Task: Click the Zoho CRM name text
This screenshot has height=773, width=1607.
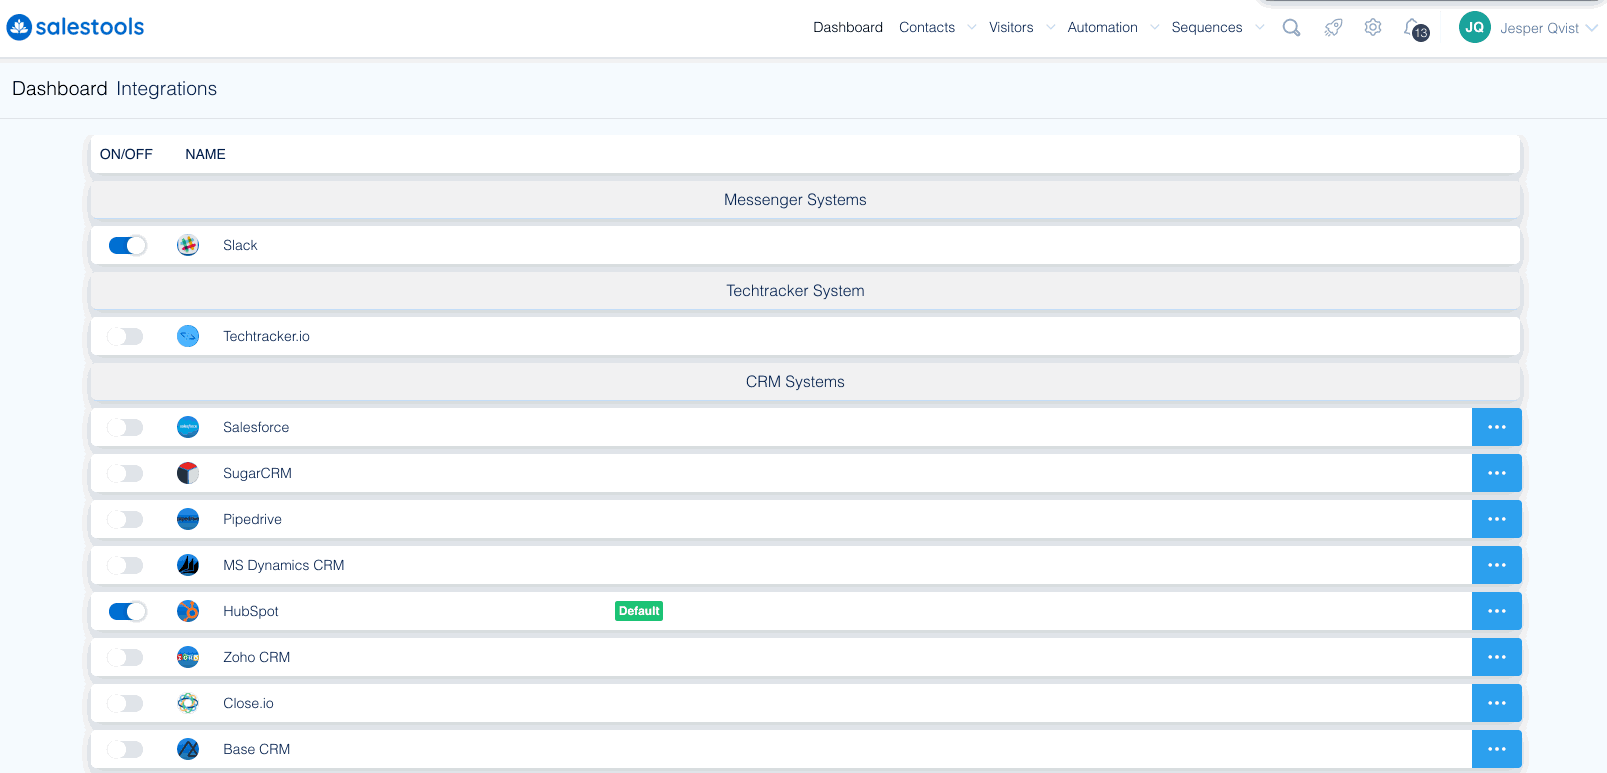Action: (x=257, y=657)
